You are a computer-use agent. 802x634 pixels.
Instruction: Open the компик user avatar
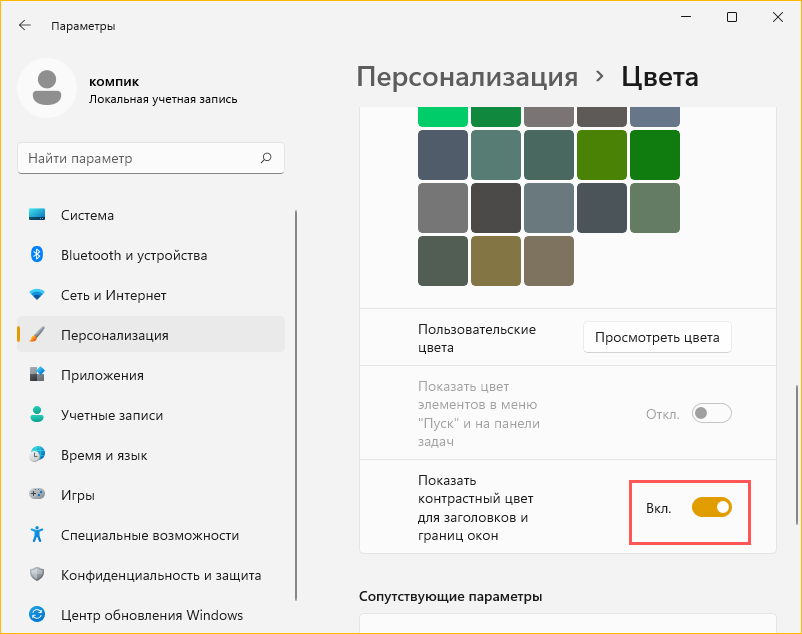tap(47, 88)
